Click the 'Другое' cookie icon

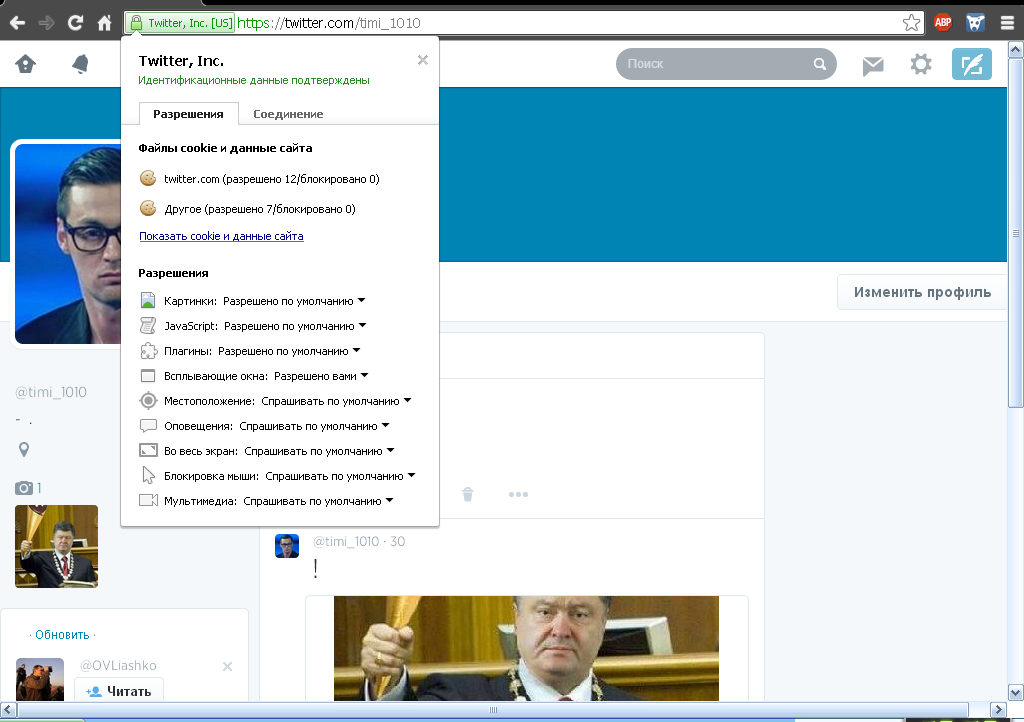[148, 208]
